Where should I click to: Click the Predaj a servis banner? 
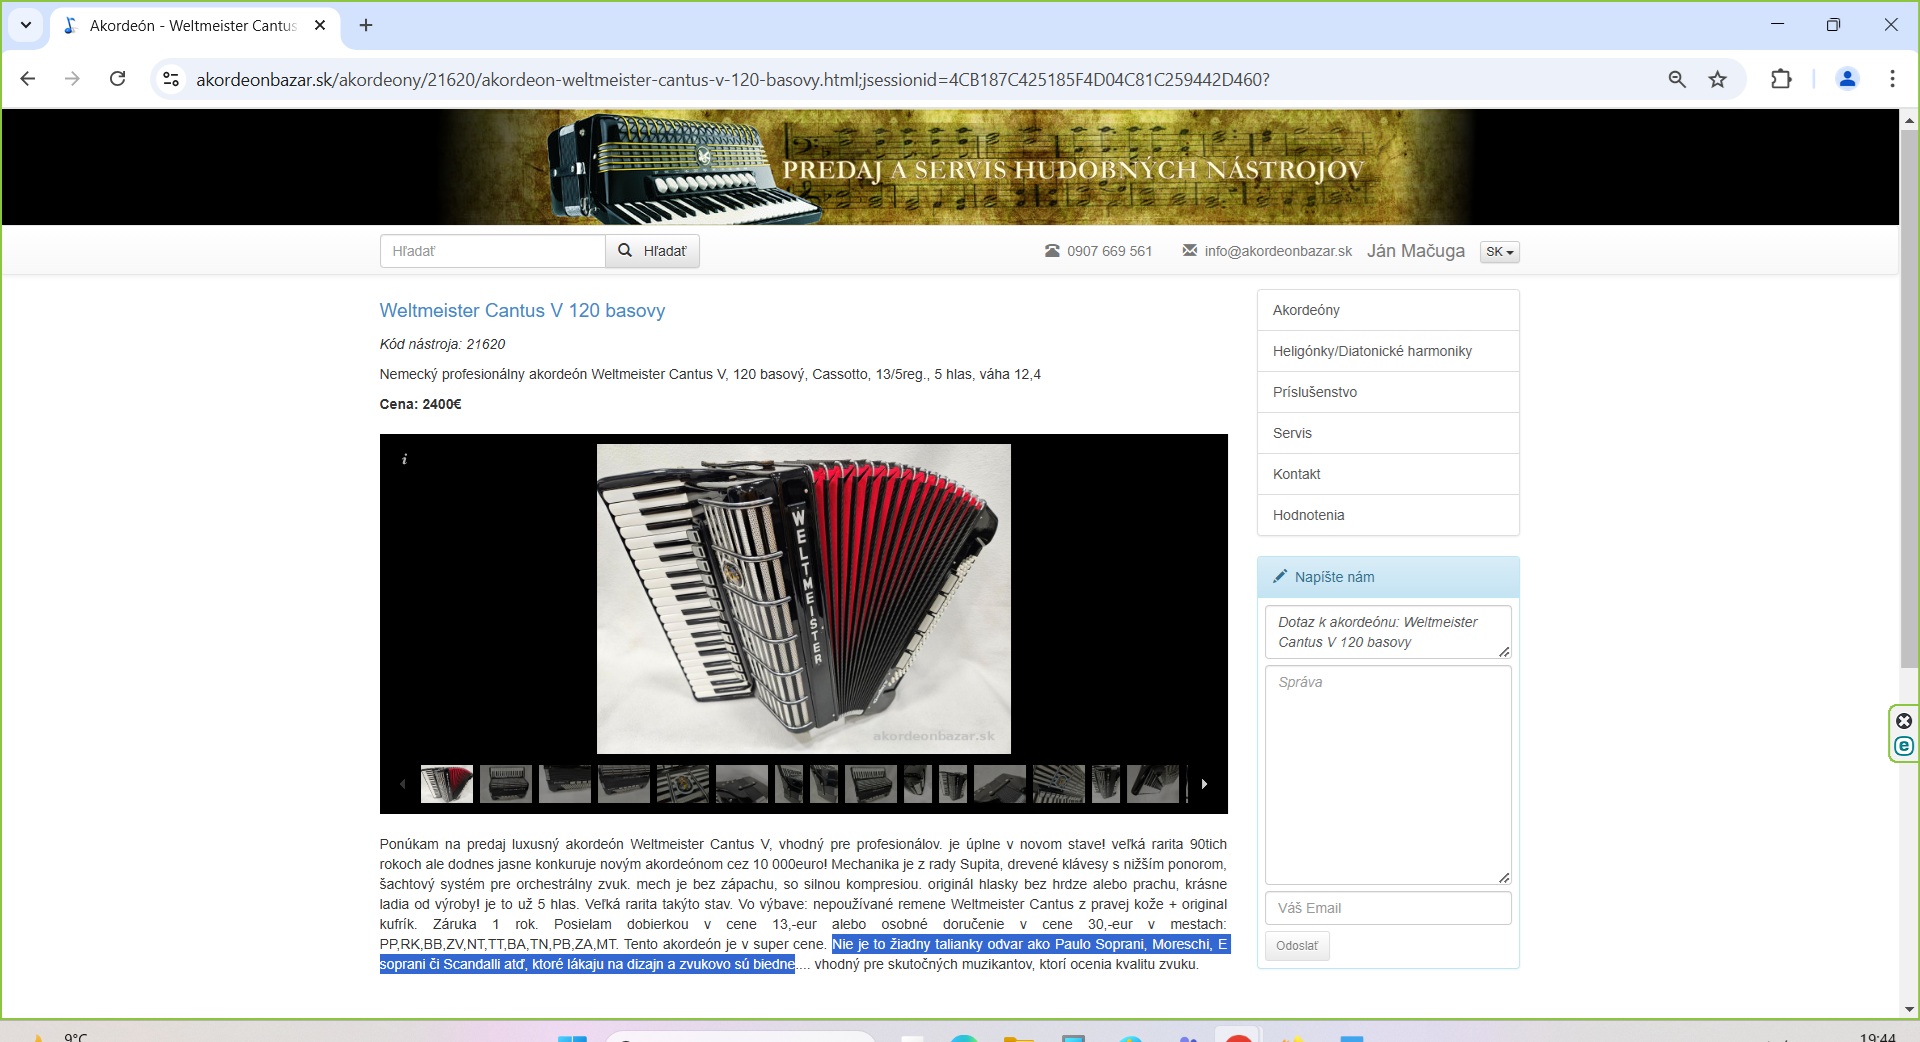(950, 167)
